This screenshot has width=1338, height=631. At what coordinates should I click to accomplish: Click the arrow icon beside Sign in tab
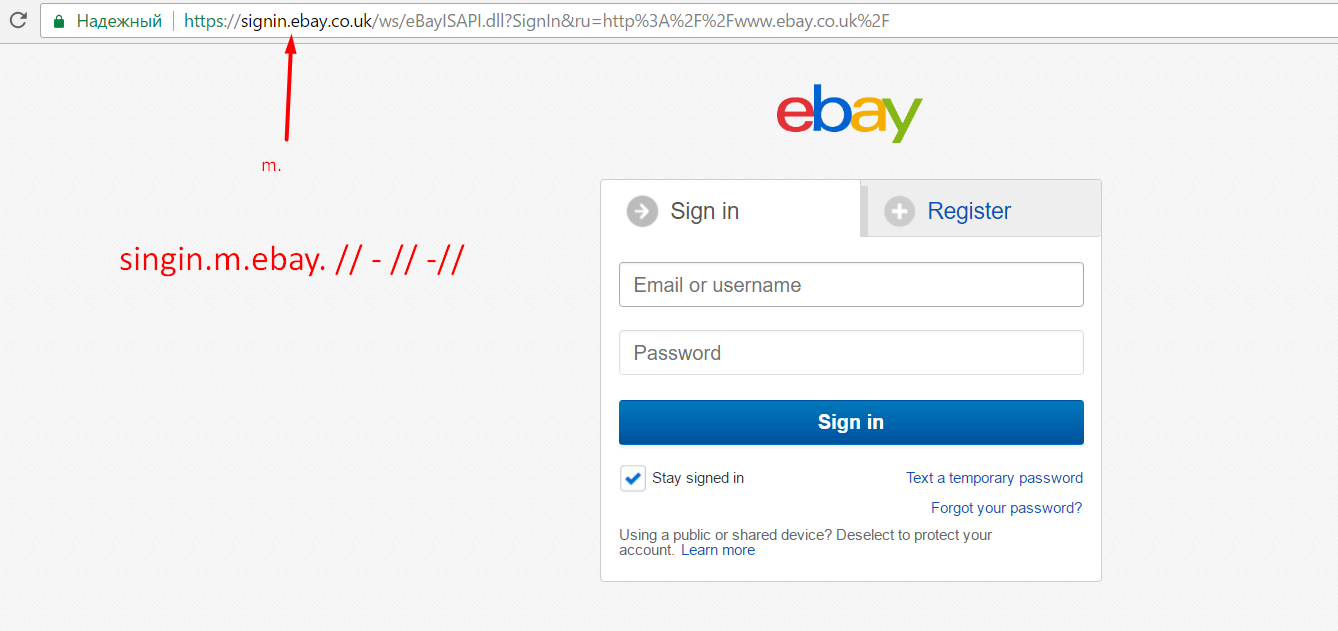coord(642,211)
